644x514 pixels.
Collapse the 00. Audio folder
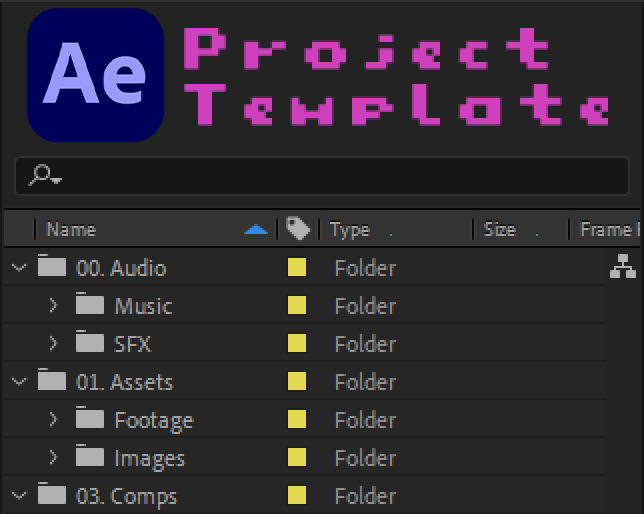18,267
